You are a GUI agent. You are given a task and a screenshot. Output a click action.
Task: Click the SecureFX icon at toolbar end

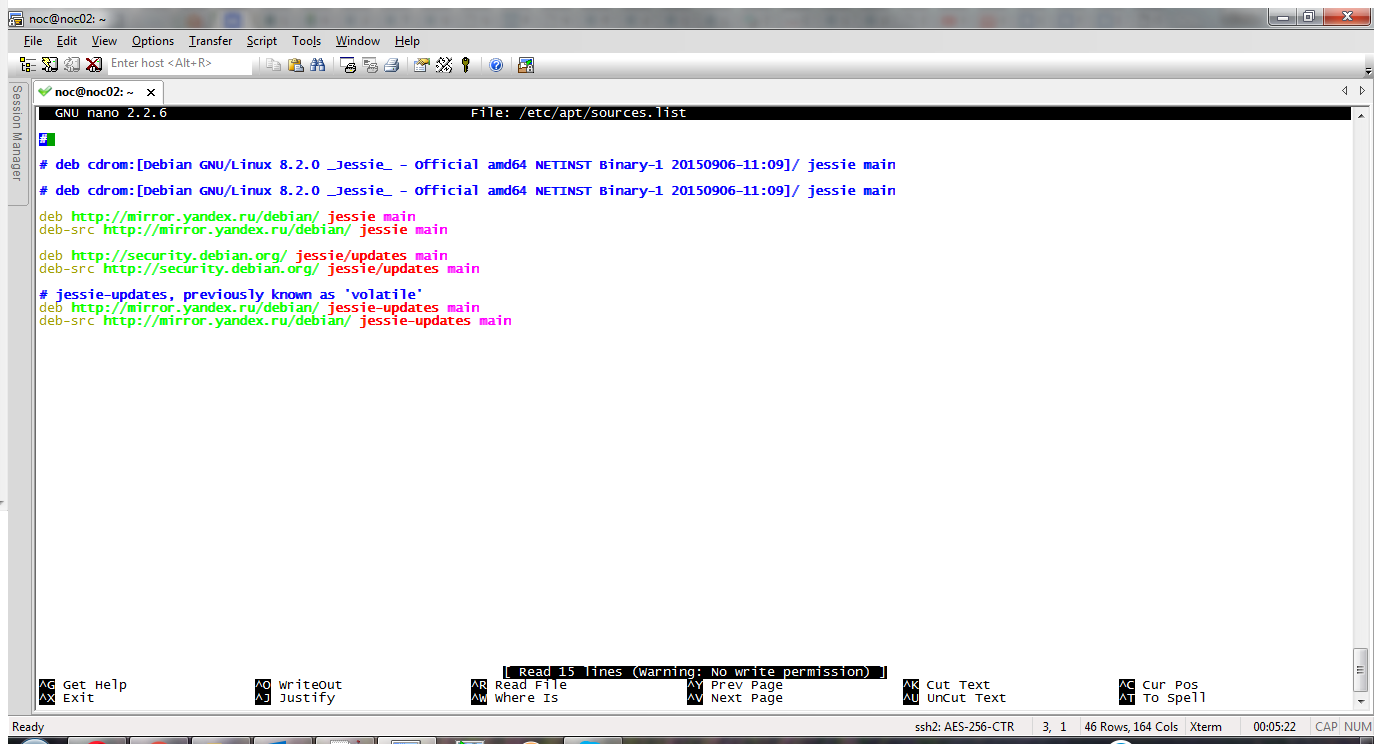tap(526, 64)
